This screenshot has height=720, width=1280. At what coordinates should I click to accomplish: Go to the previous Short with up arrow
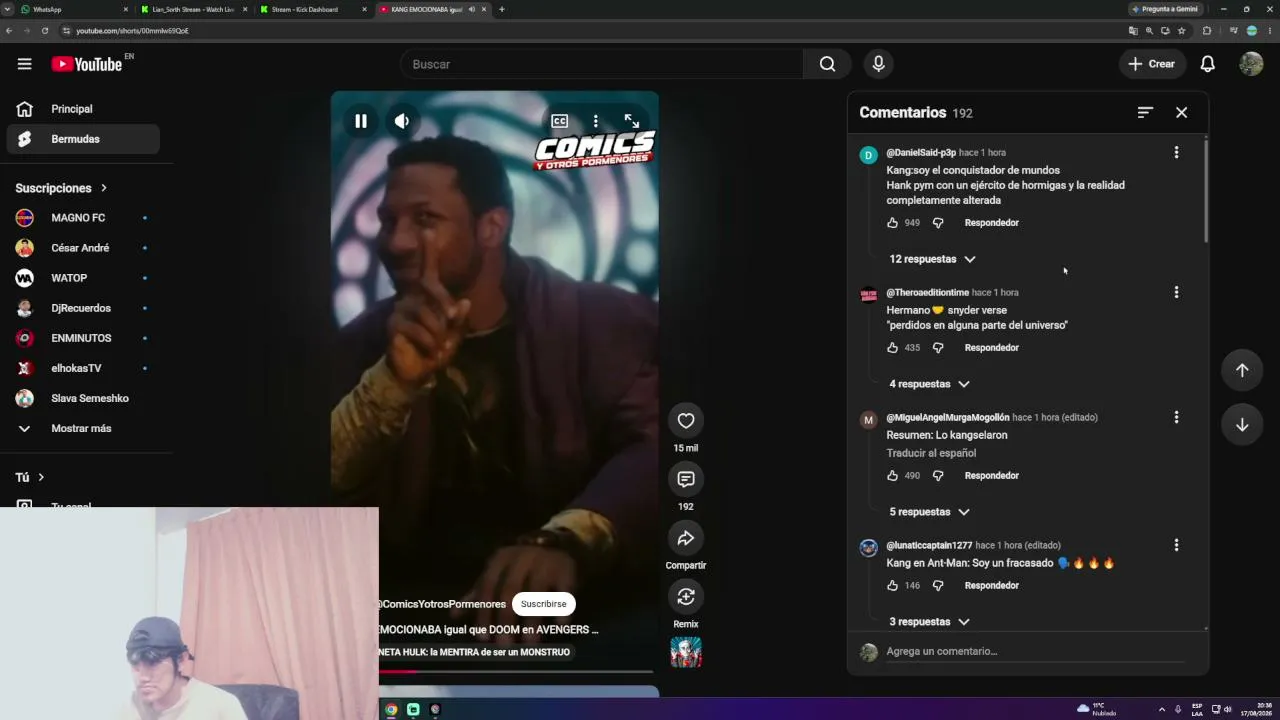tap(1242, 370)
